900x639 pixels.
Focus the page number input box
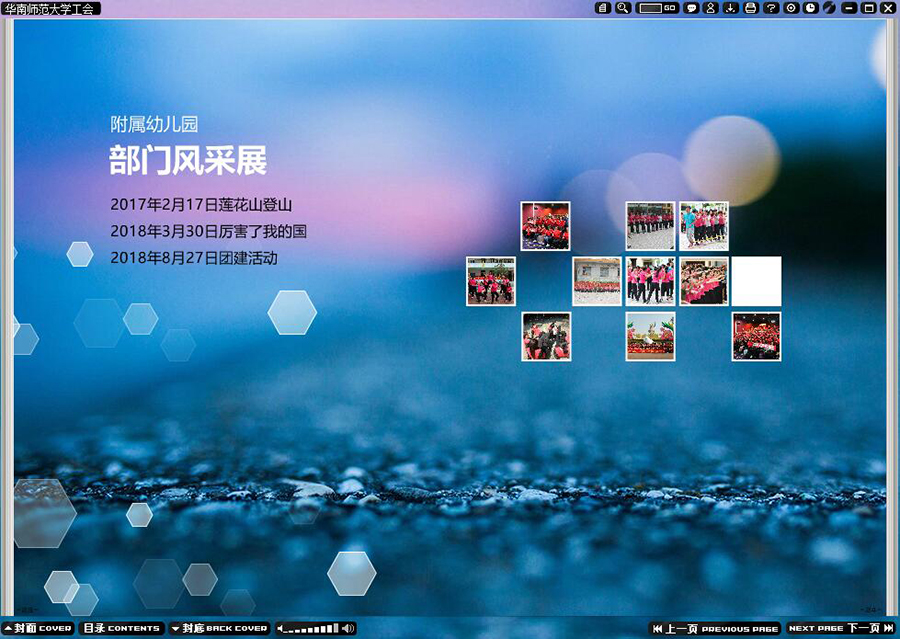click(650, 8)
